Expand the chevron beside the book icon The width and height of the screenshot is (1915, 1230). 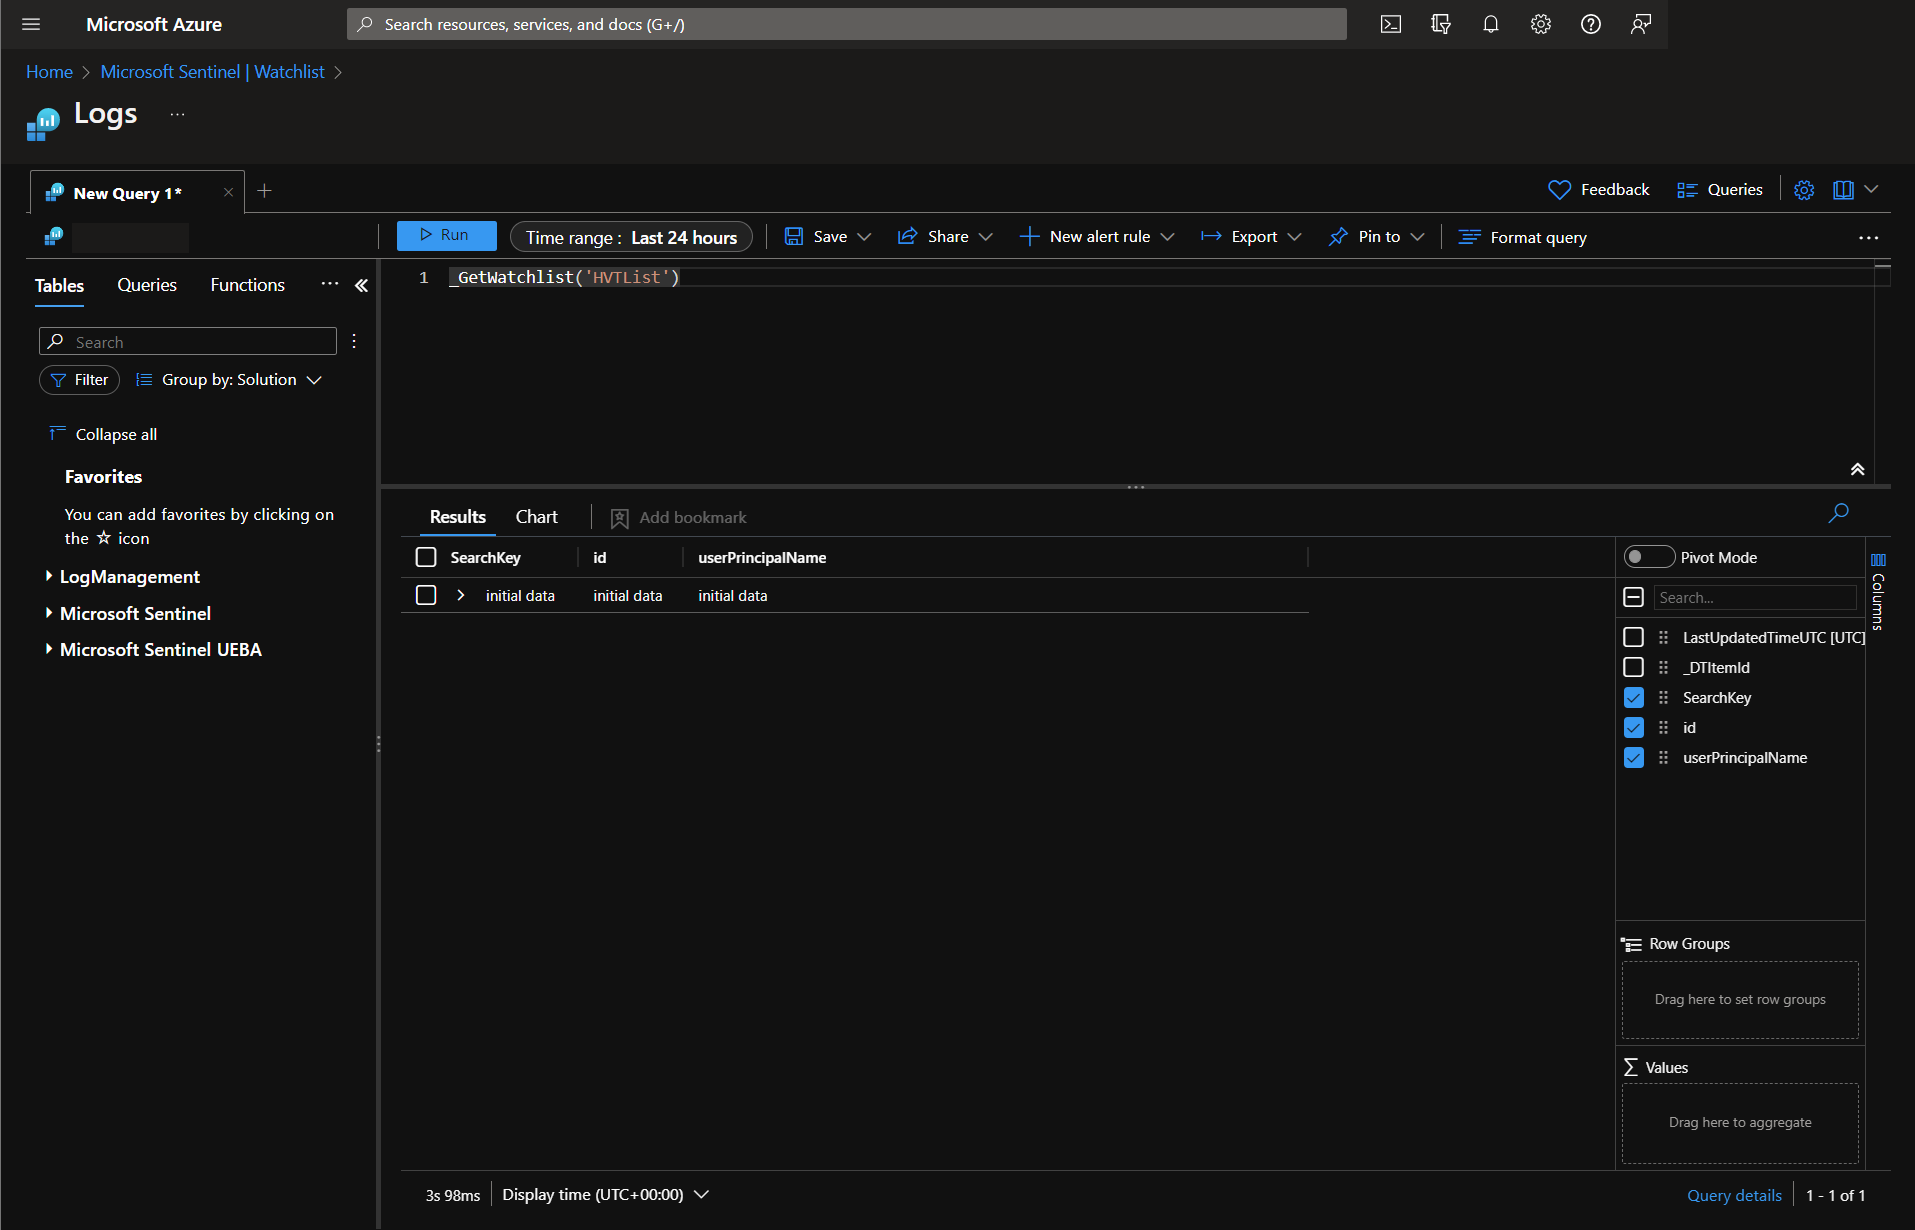point(1871,189)
